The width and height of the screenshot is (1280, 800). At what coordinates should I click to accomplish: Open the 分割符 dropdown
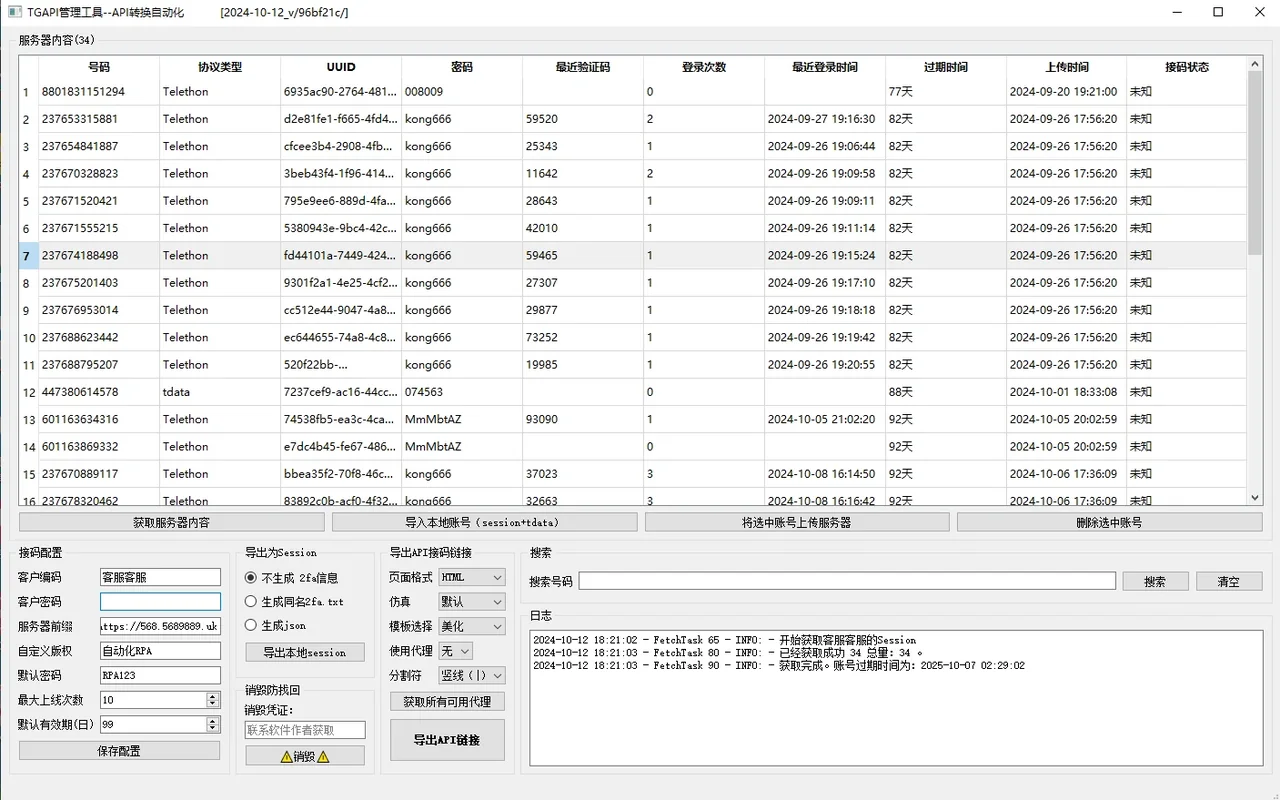tap(472, 675)
